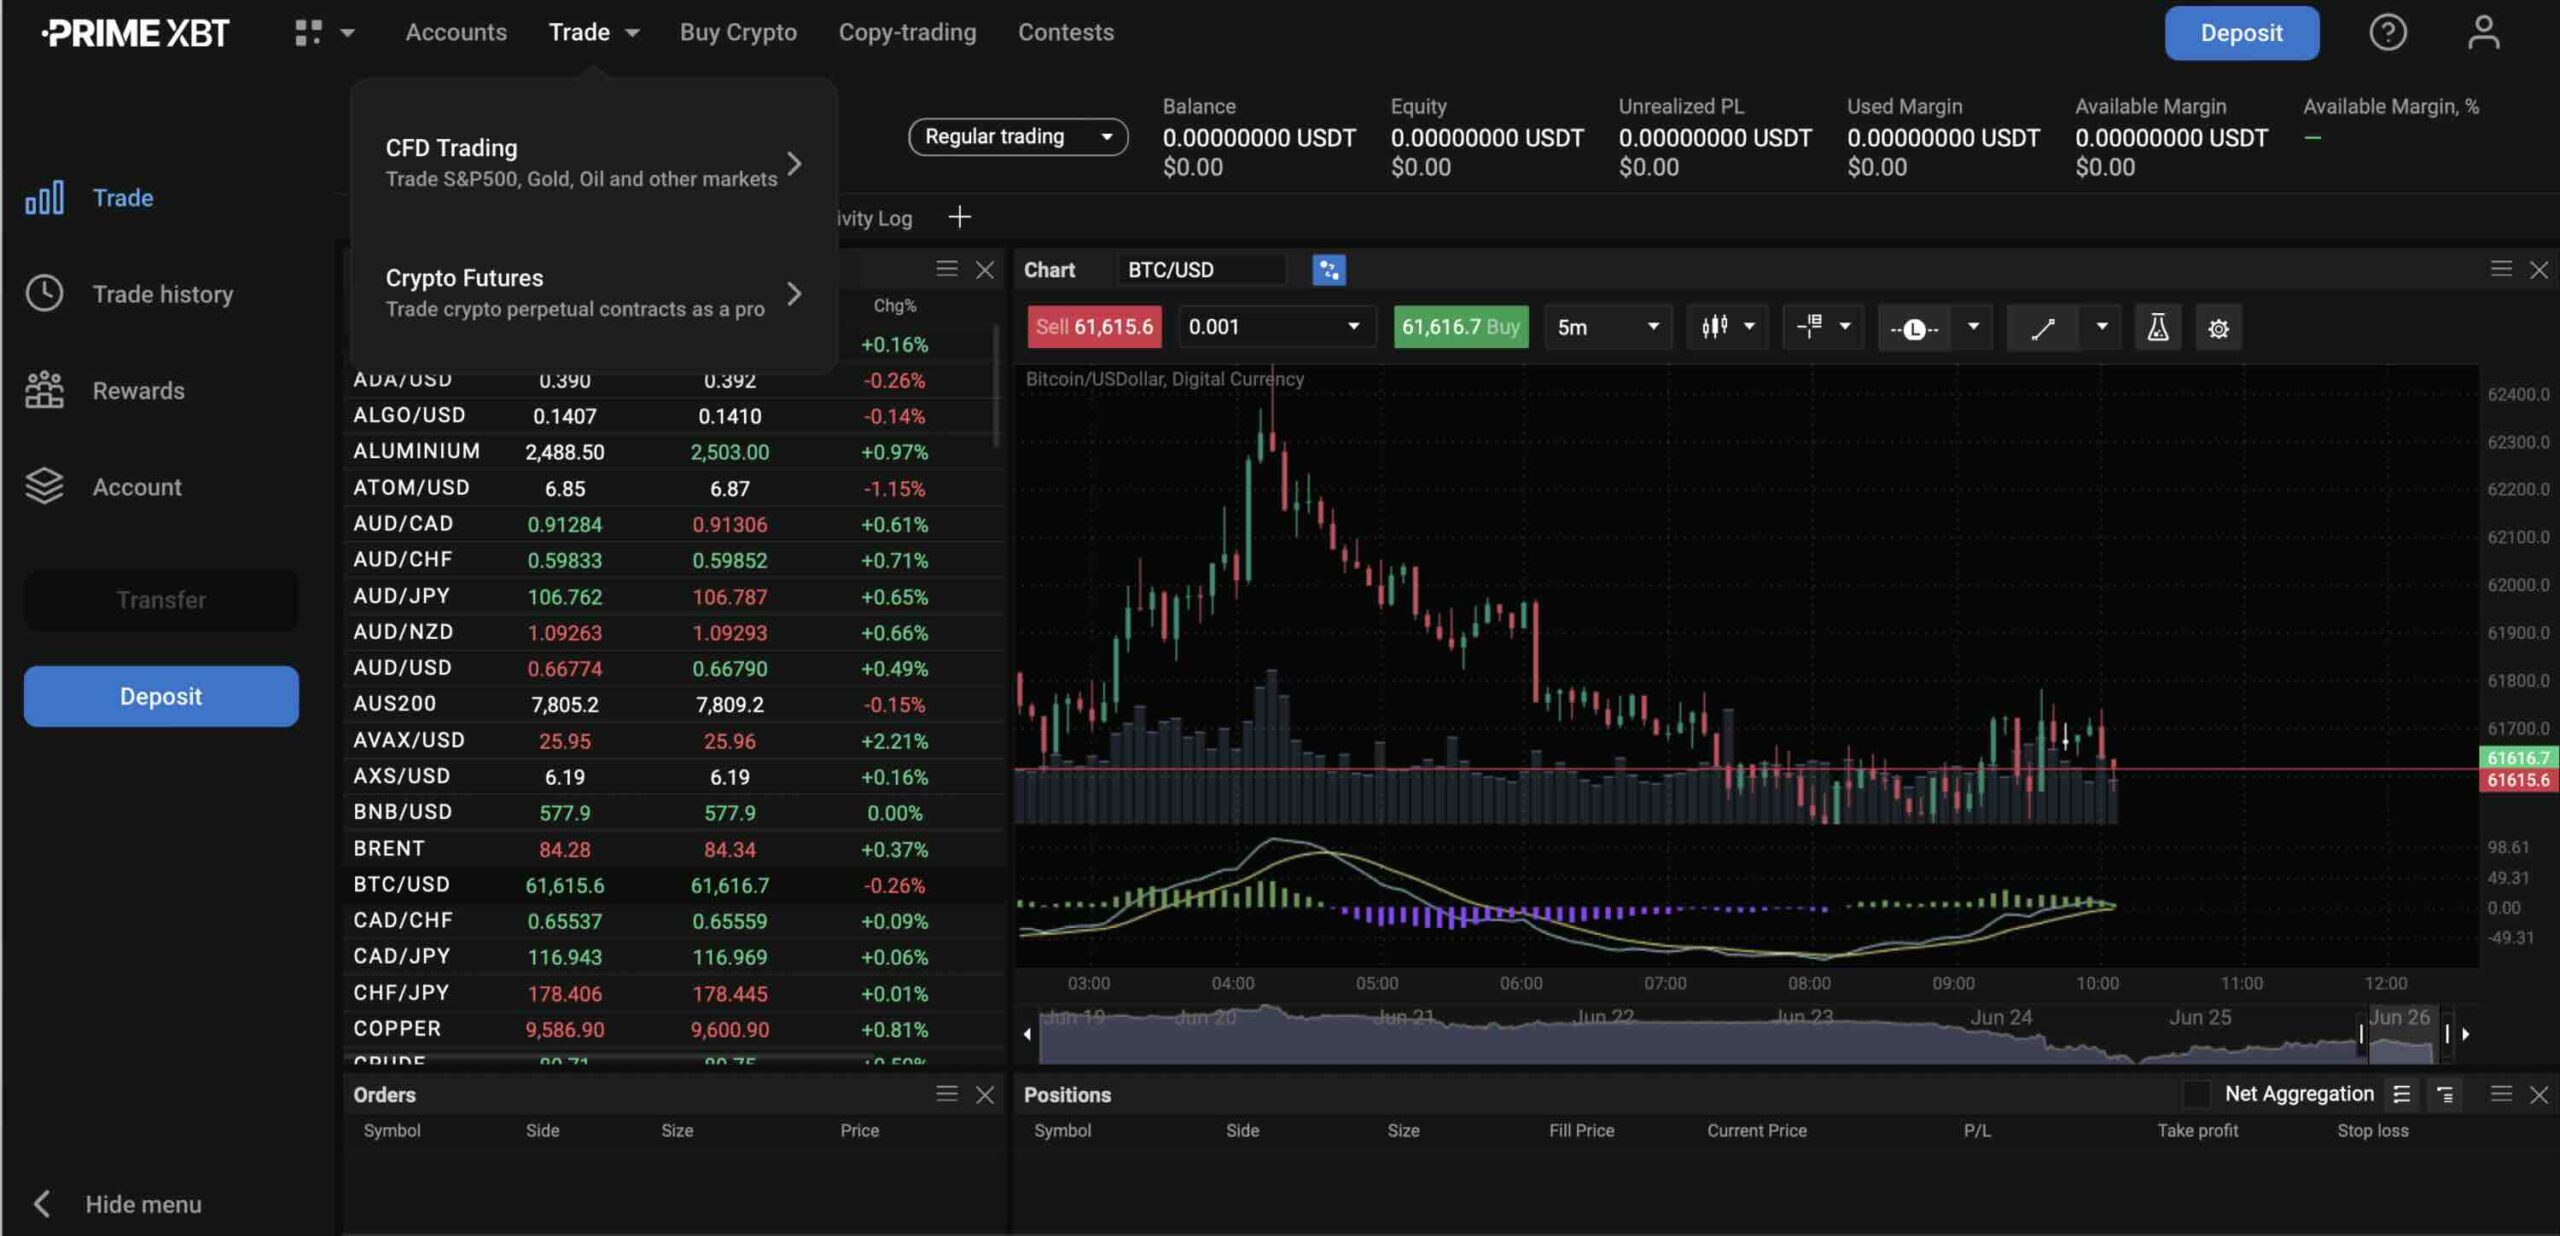This screenshot has height=1236, width=2560.
Task: Expand the price line dropdown arrow
Action: [x=1973, y=327]
